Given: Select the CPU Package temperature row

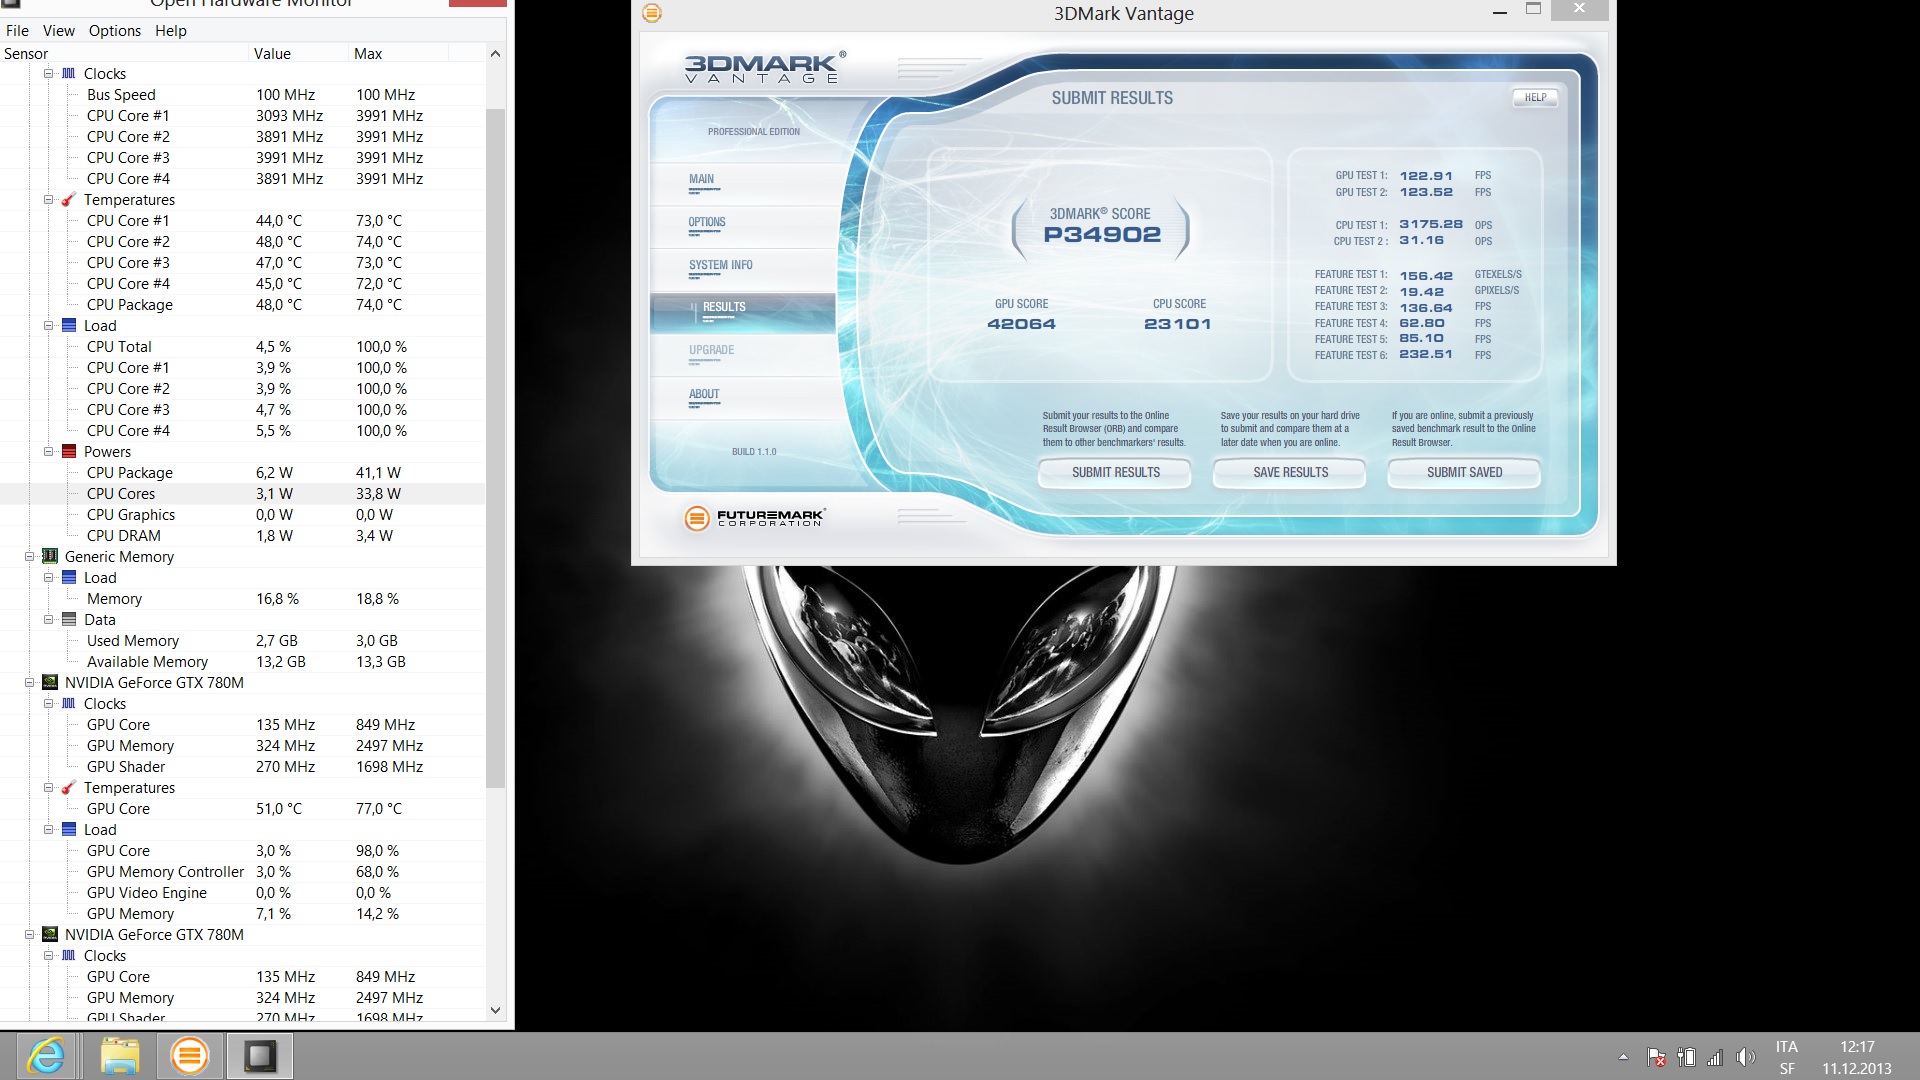Looking at the screenshot, I should 243,305.
